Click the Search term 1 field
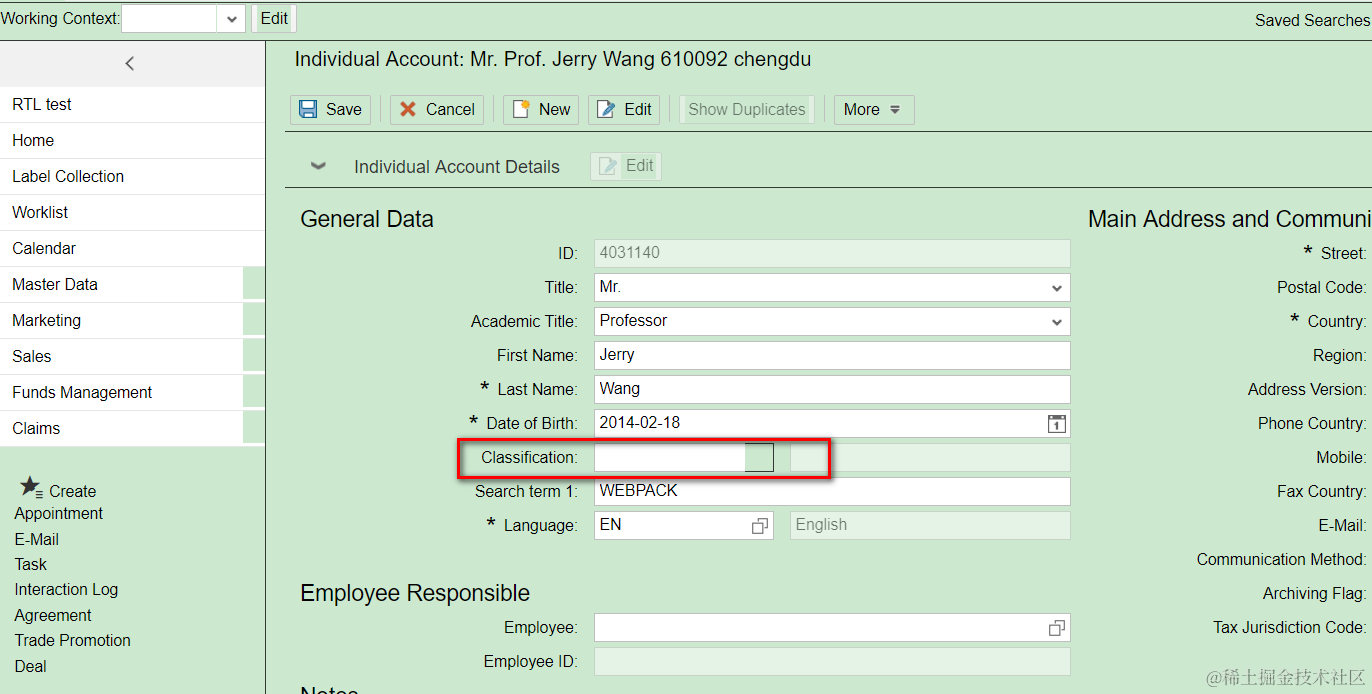Screen dimensions: 1372x694 pyautogui.click(x=832, y=492)
